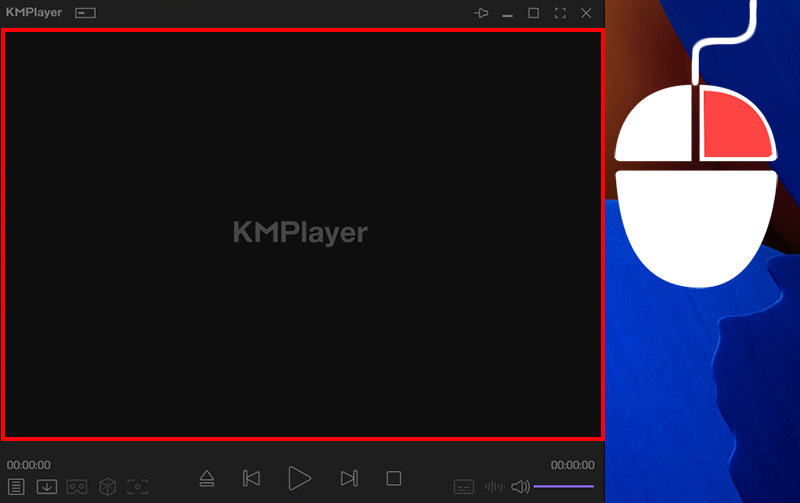Image resolution: width=800 pixels, height=503 pixels.
Task: Open the KMPlayer logo menu in title bar
Action: [34, 12]
